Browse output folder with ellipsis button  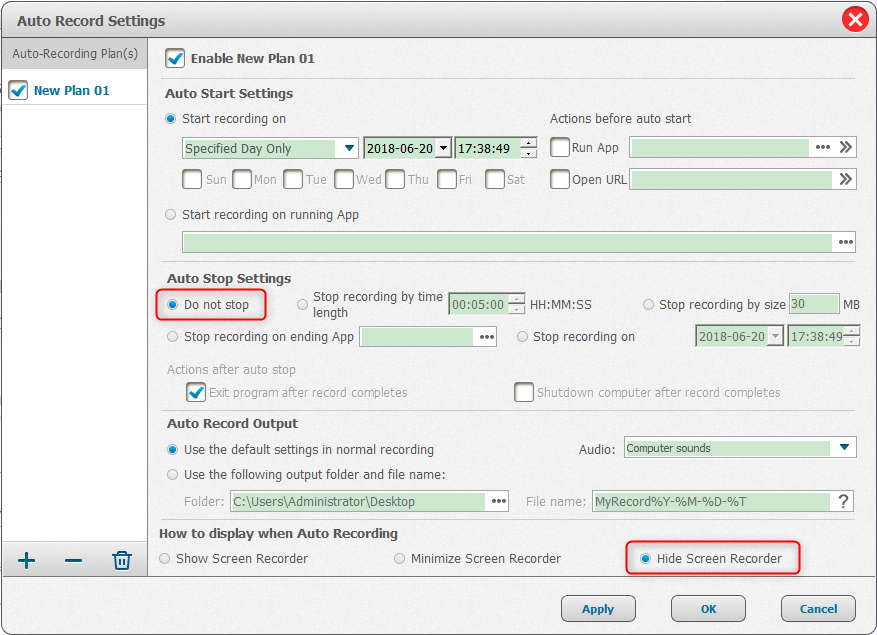[497, 501]
